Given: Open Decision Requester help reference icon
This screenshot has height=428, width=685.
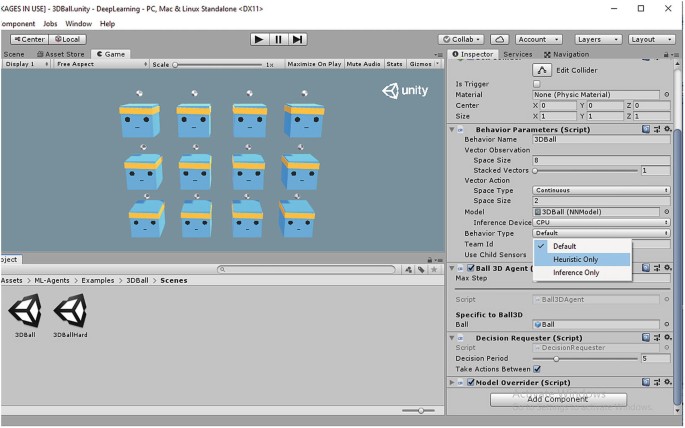Looking at the screenshot, I should point(646,338).
